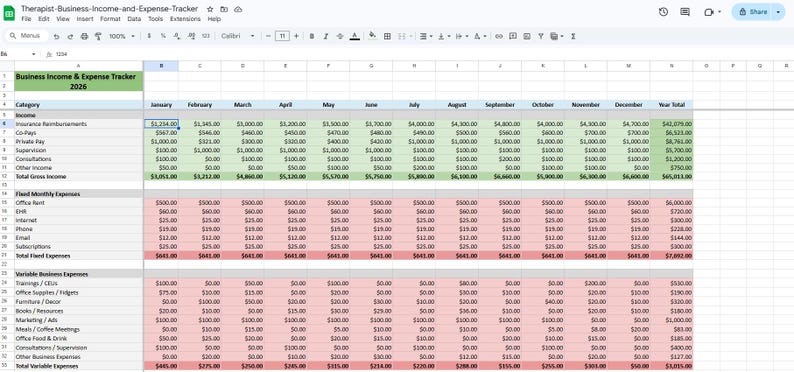Open the text color picker
This screenshot has width=794, height=372.
355,36
